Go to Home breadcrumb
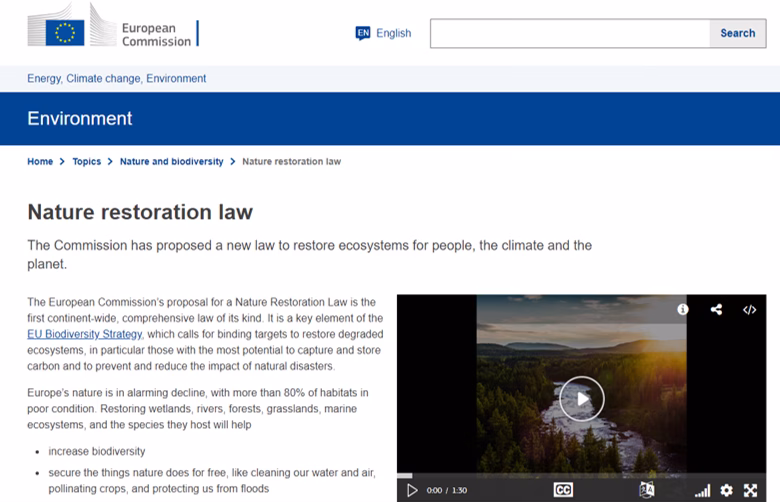 click(40, 162)
